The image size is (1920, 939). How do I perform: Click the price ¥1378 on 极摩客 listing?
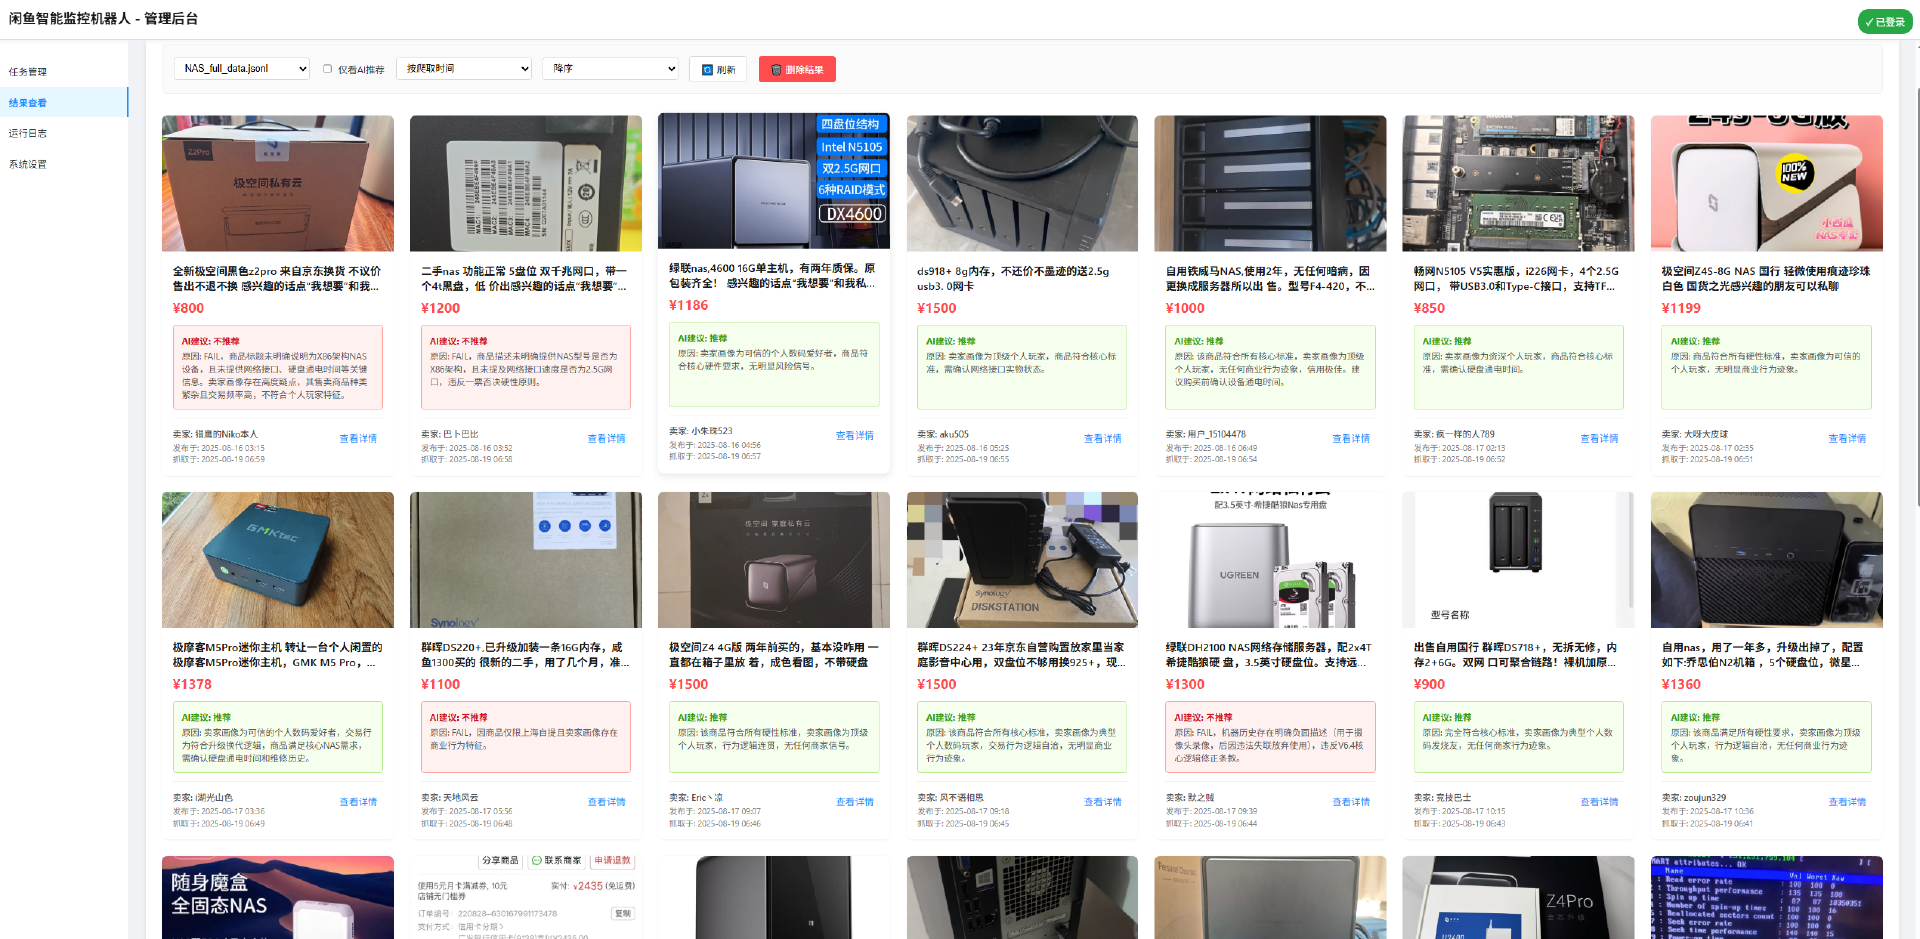click(x=192, y=684)
